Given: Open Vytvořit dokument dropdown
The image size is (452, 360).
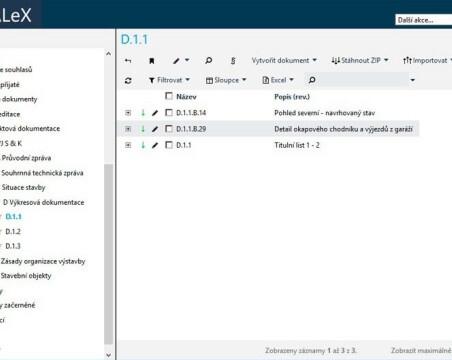Looking at the screenshot, I should 284,60.
